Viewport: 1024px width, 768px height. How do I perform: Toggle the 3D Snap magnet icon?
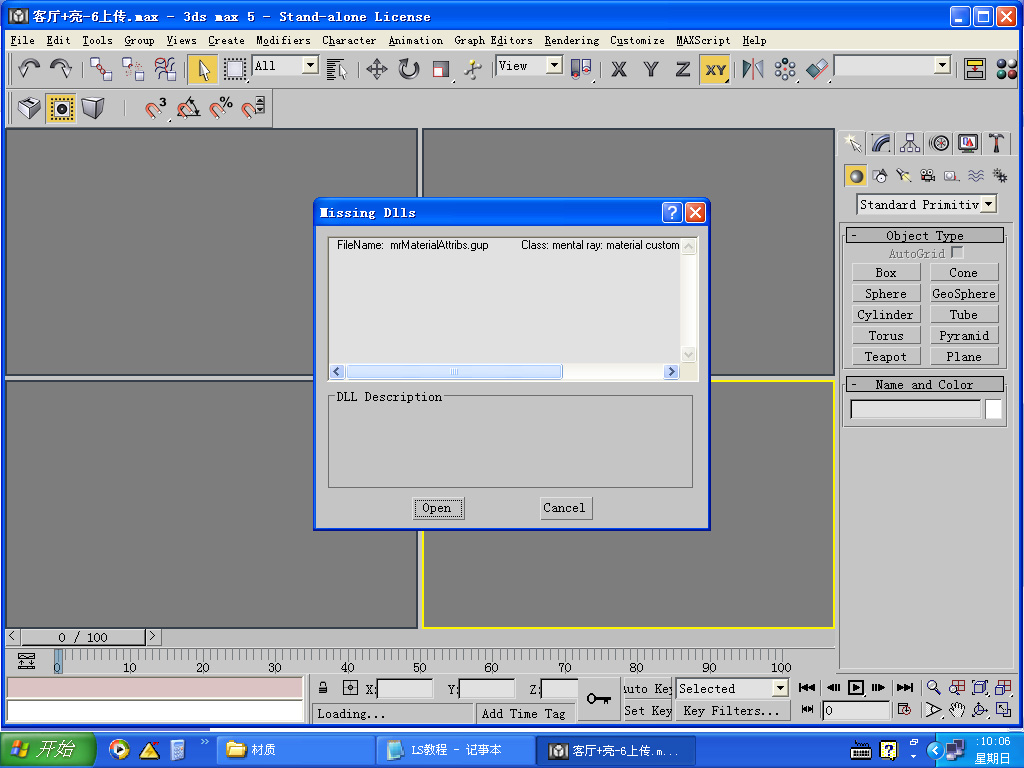[x=156, y=108]
